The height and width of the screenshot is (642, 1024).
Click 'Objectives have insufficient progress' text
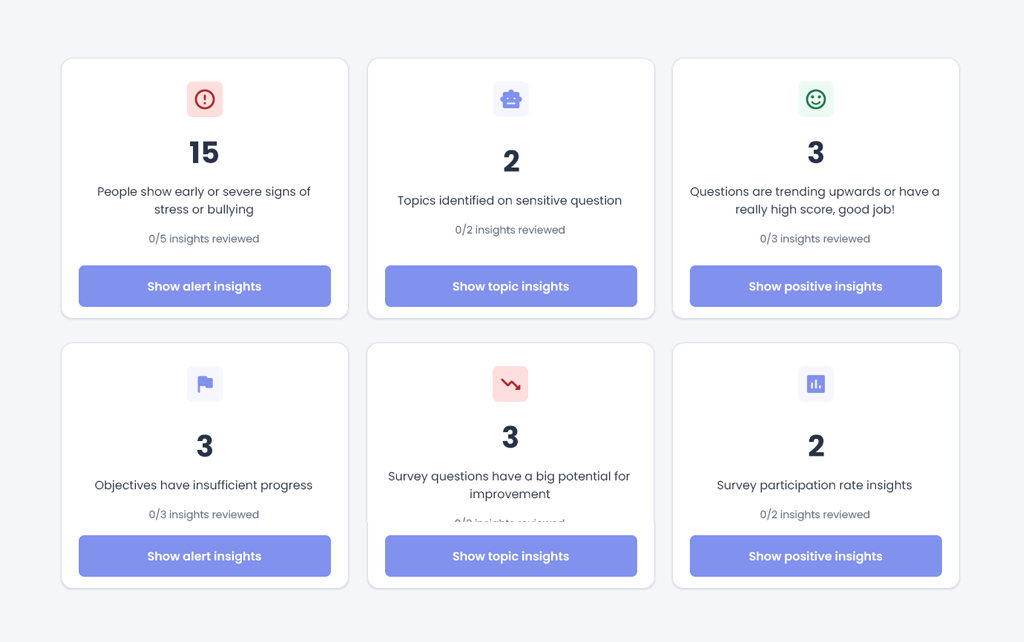(x=204, y=486)
